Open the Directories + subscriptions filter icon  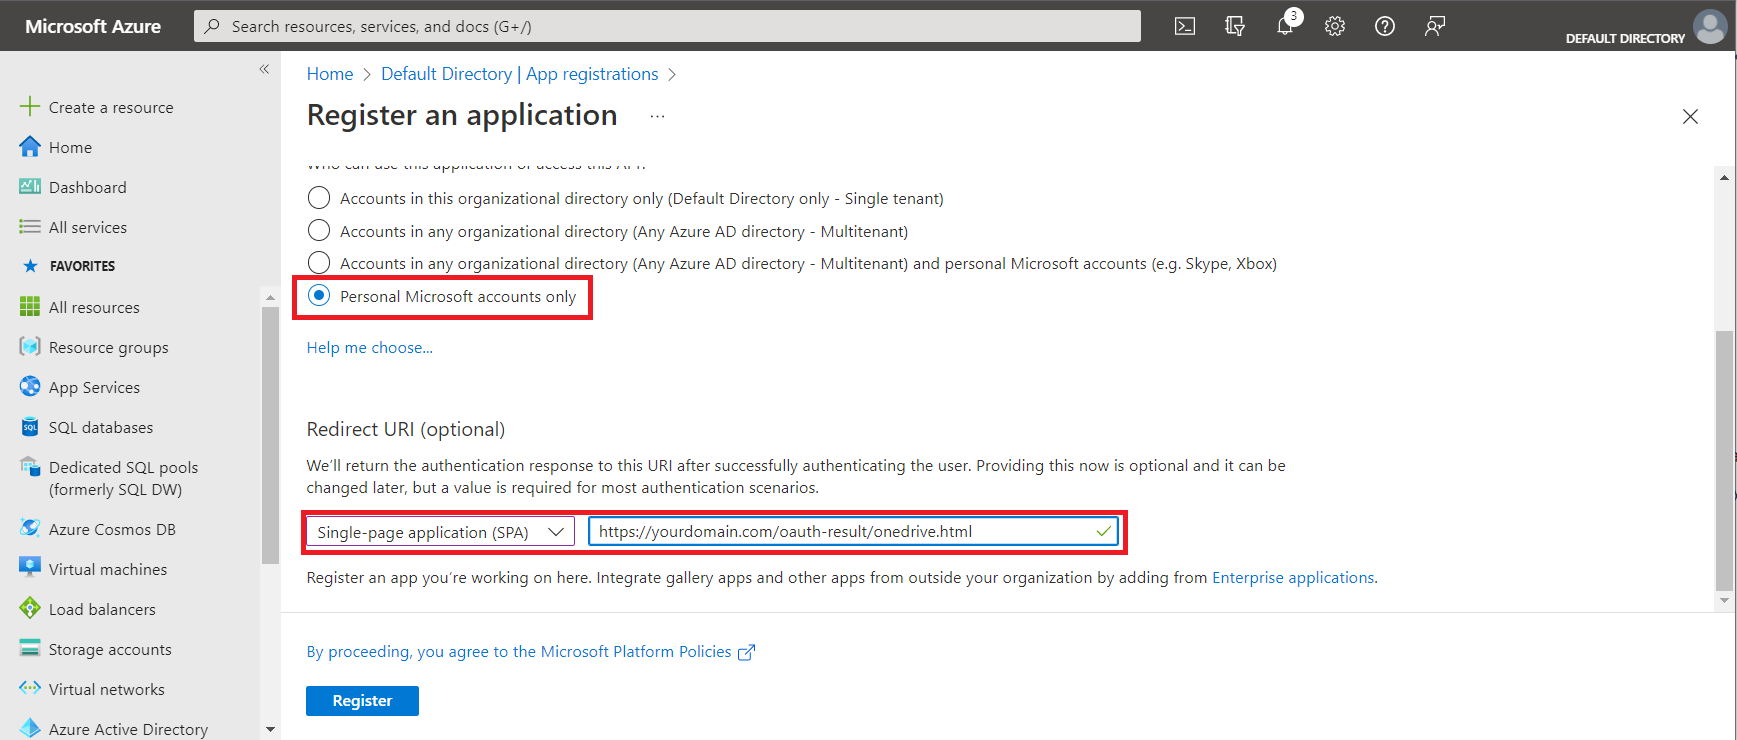point(1235,26)
